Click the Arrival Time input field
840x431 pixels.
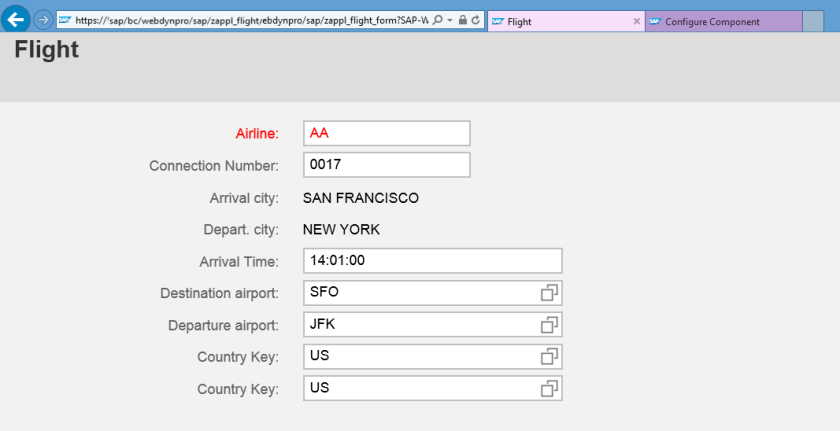(x=432, y=261)
